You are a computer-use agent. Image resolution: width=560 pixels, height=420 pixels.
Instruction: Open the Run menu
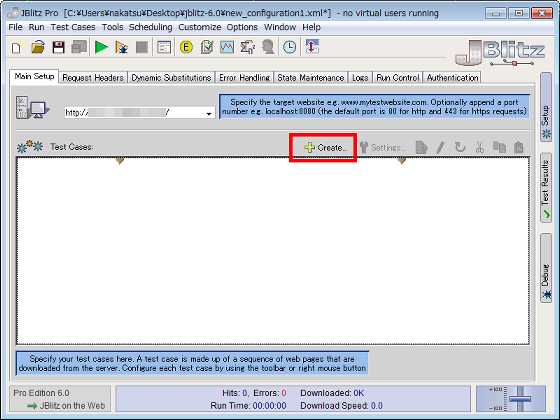[x=36, y=27]
